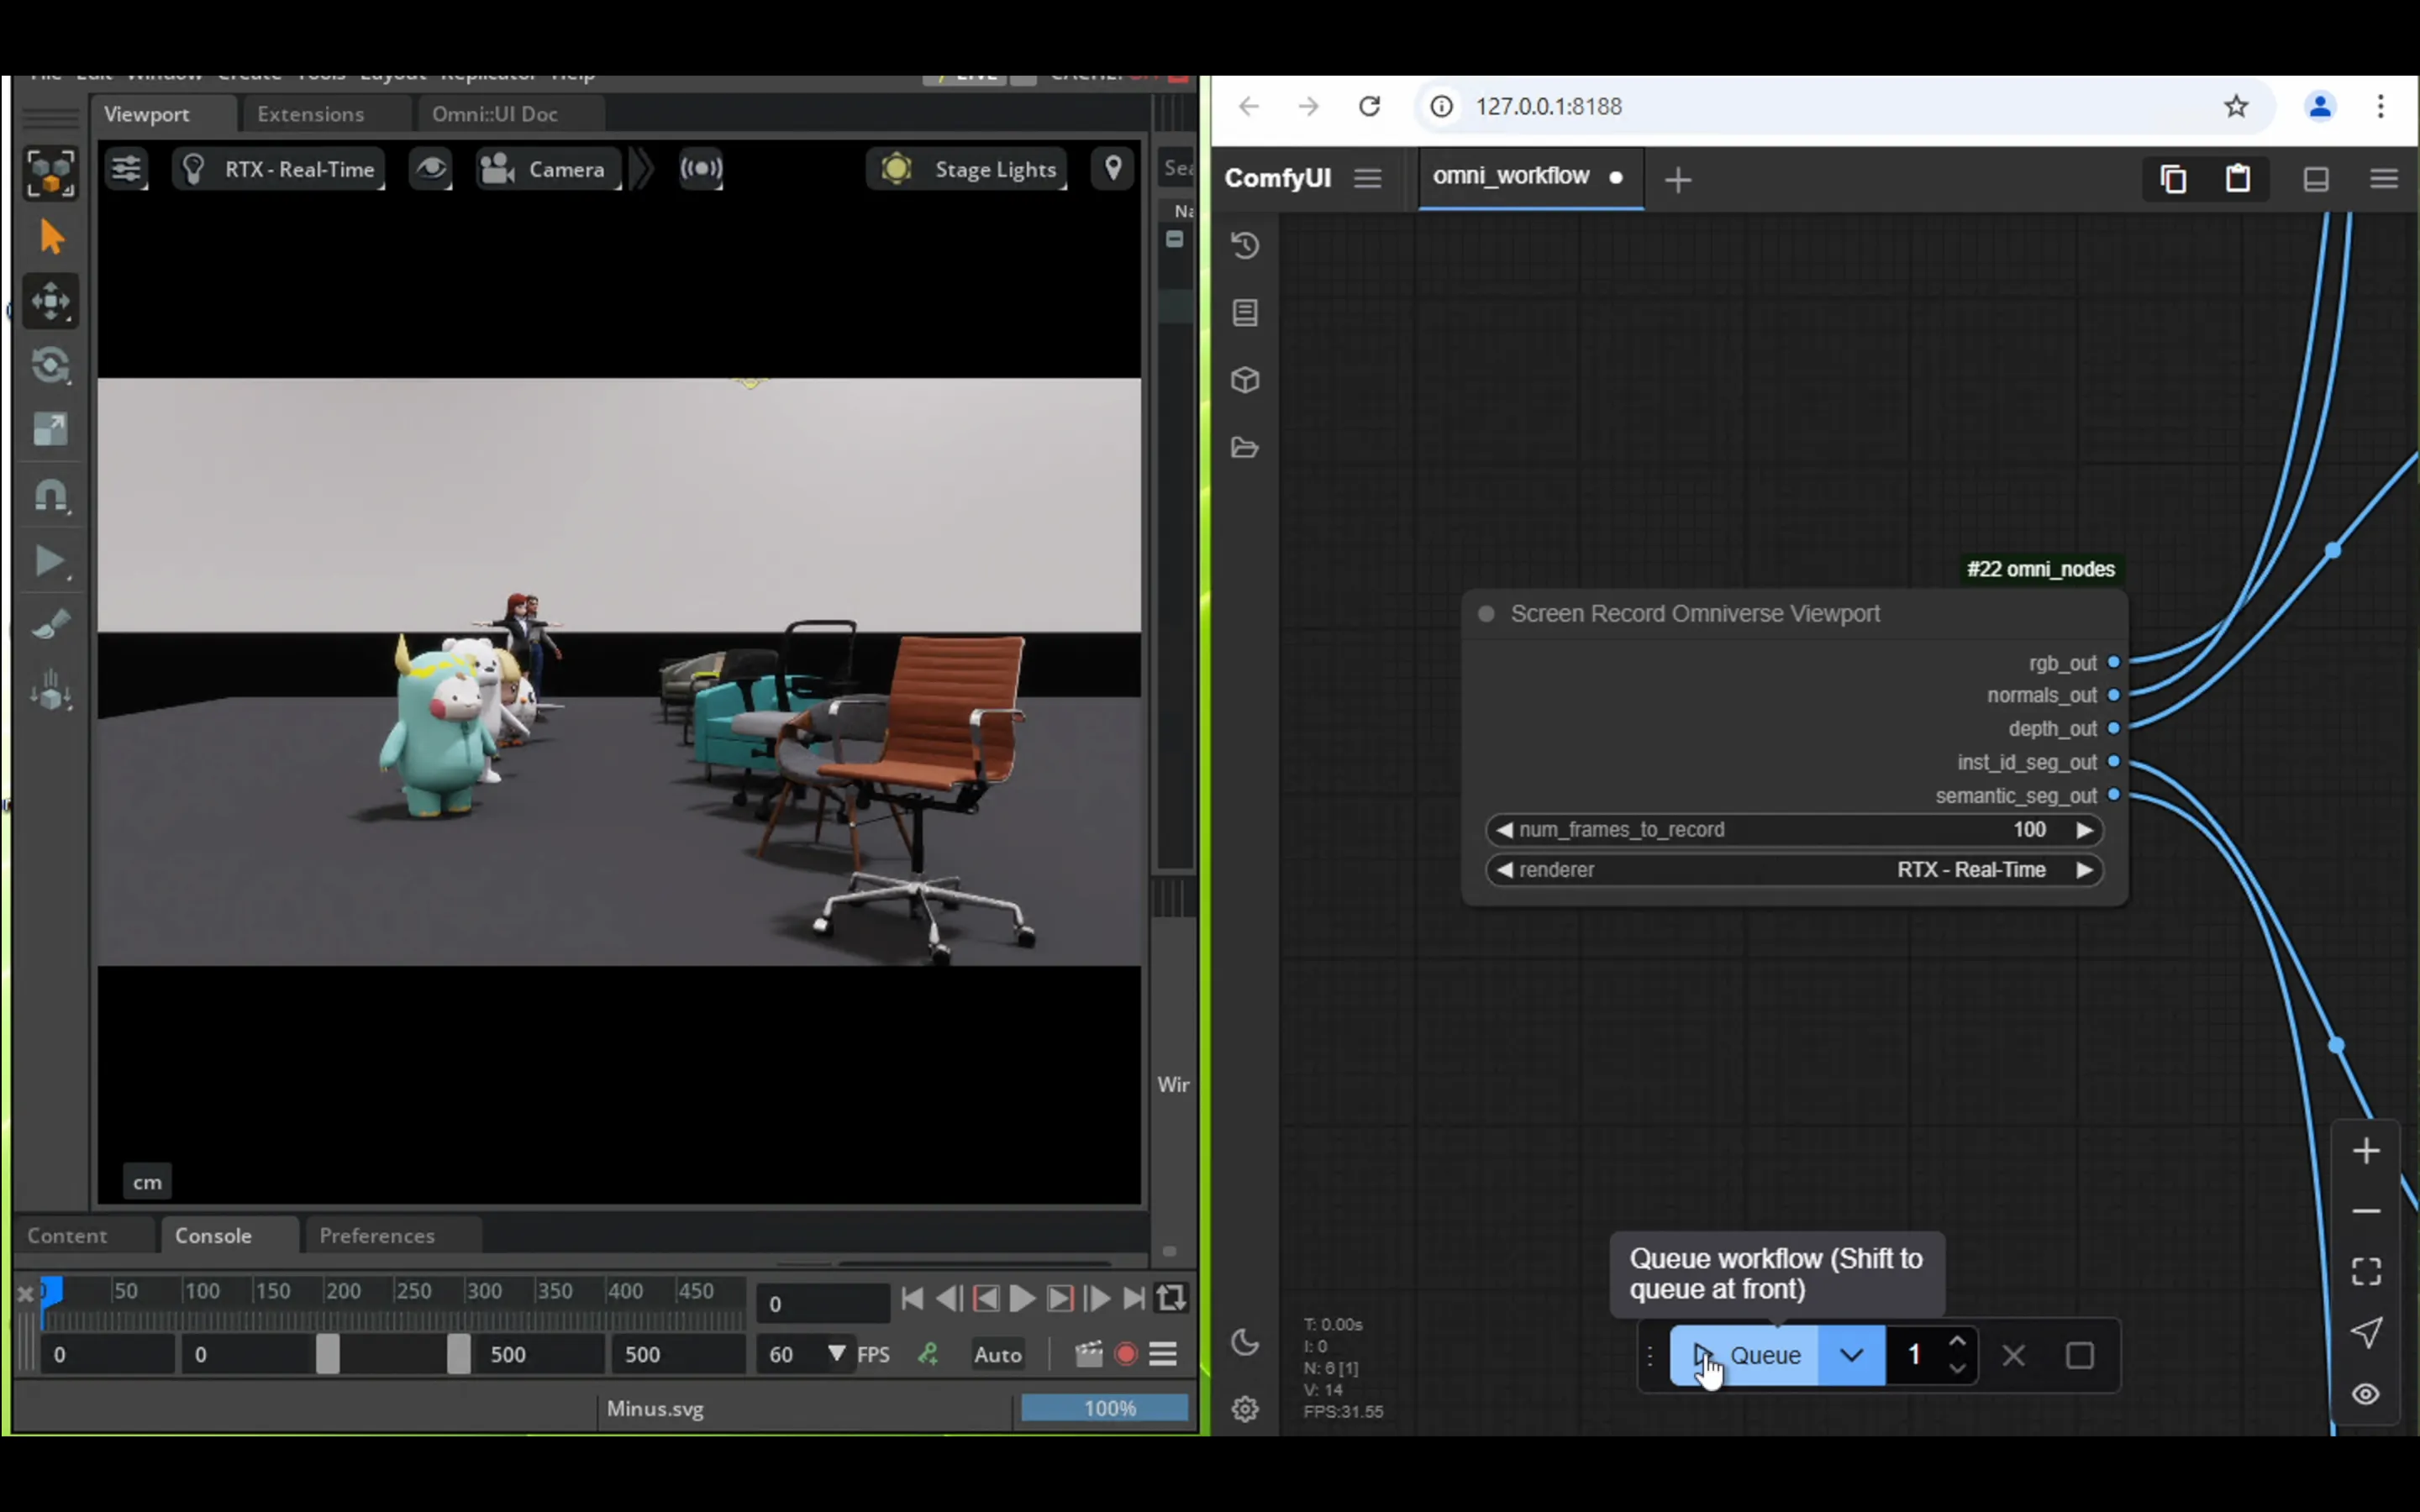Open ComfyUI queue history sidebar icon
Image resolution: width=2420 pixels, height=1512 pixels.
click(x=1245, y=246)
